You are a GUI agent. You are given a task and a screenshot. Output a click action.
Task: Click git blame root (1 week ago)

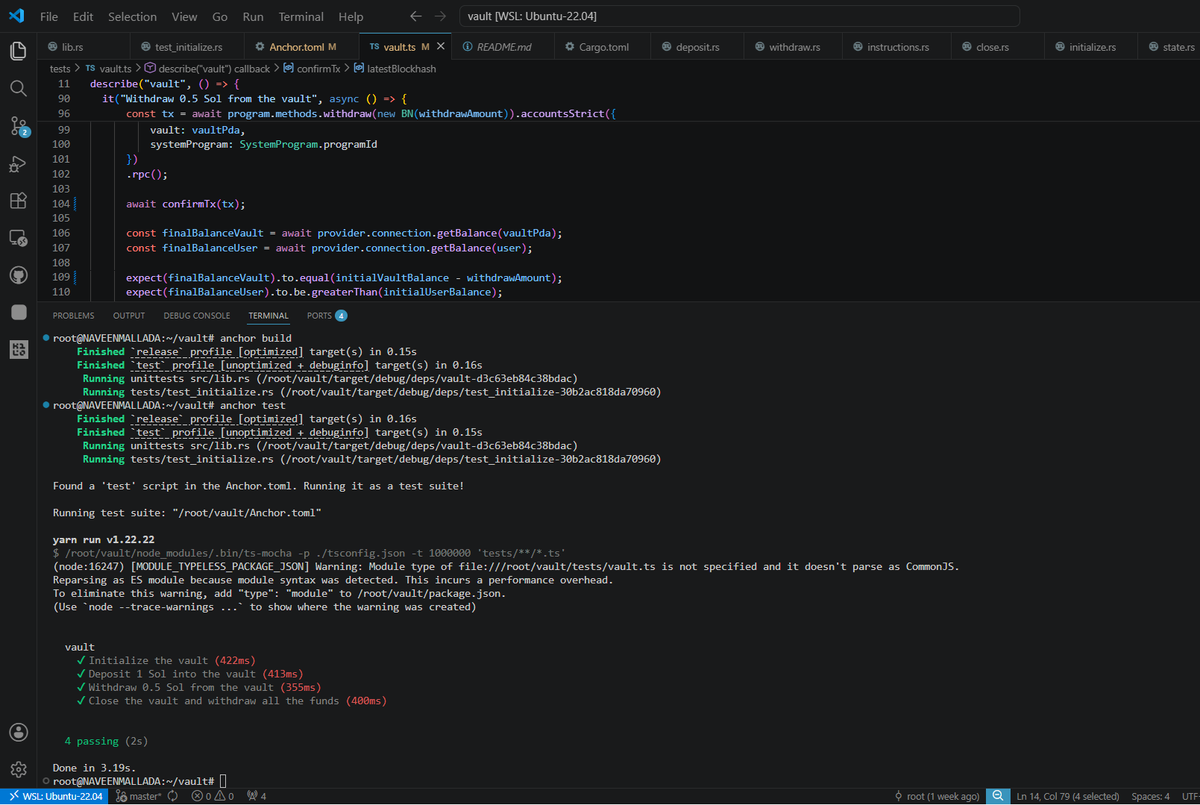(x=937, y=797)
